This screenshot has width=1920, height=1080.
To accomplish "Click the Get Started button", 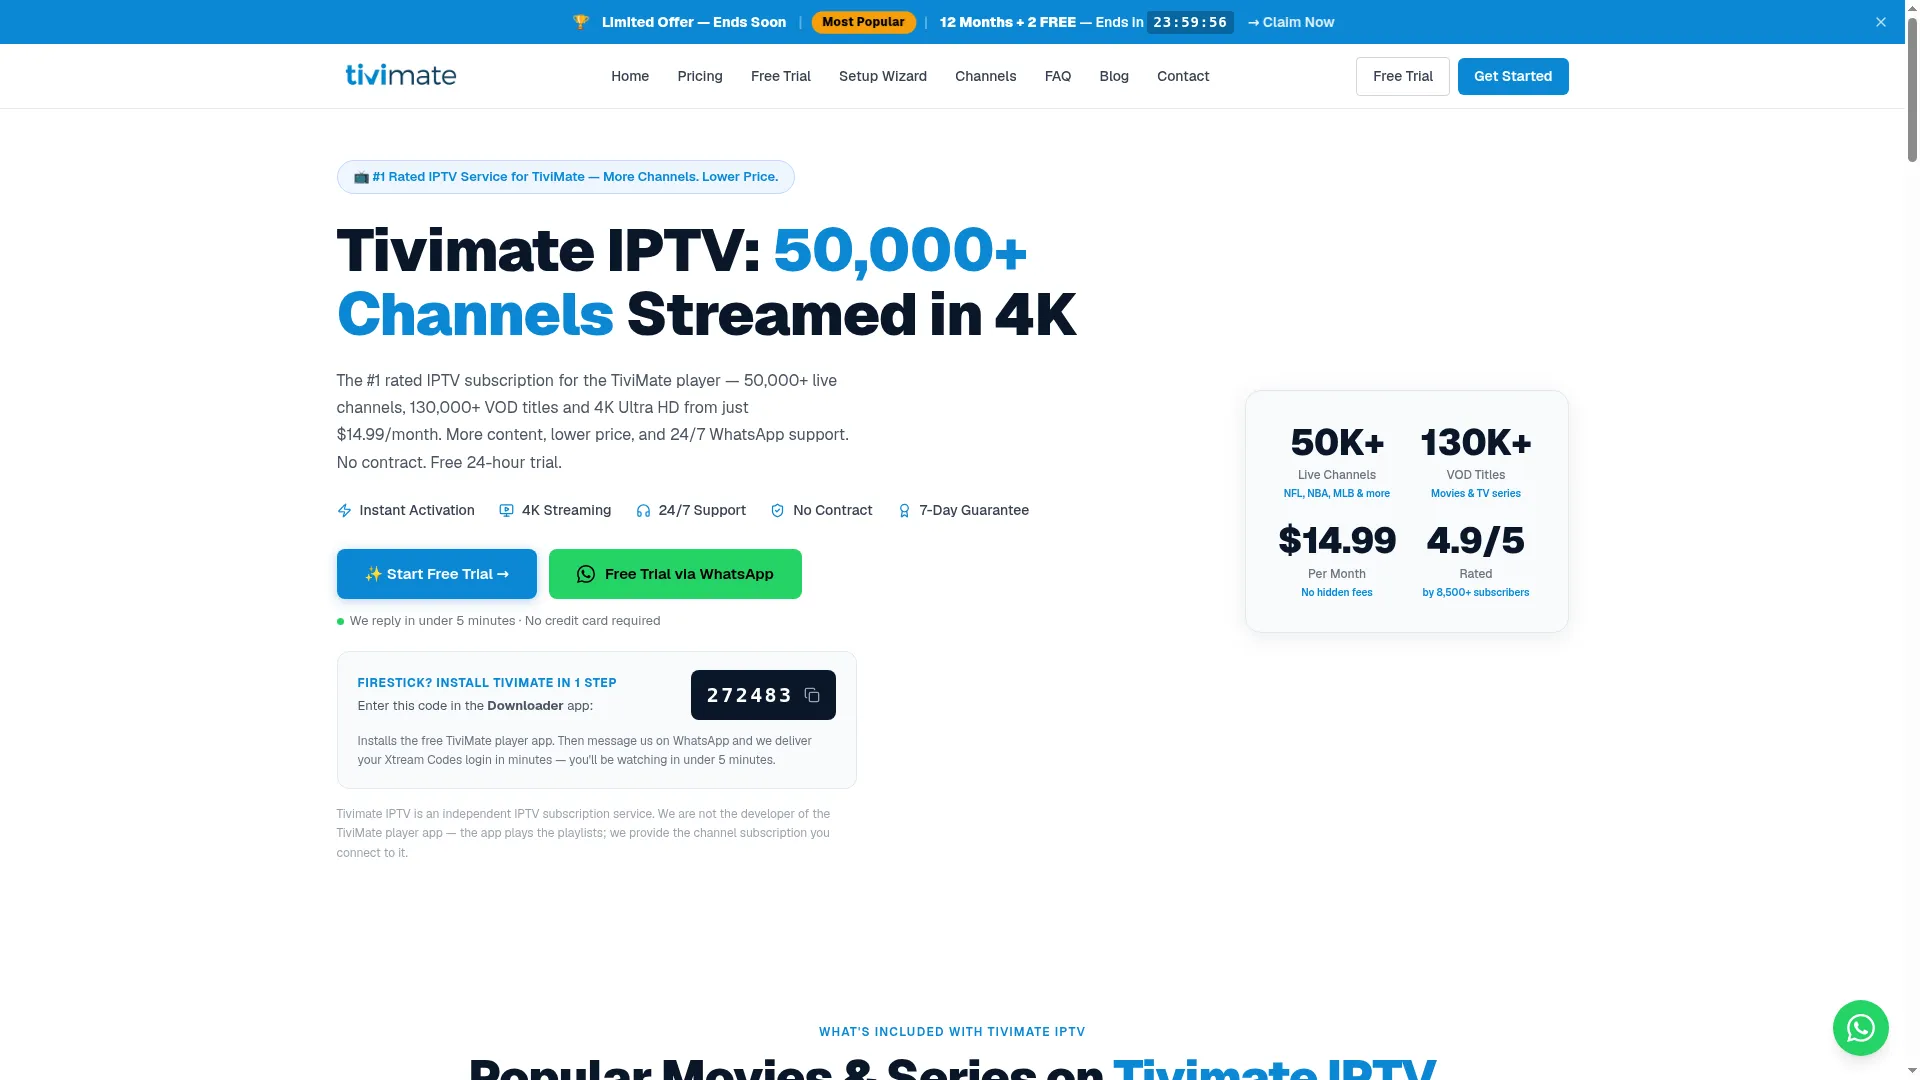I will [x=1513, y=77].
